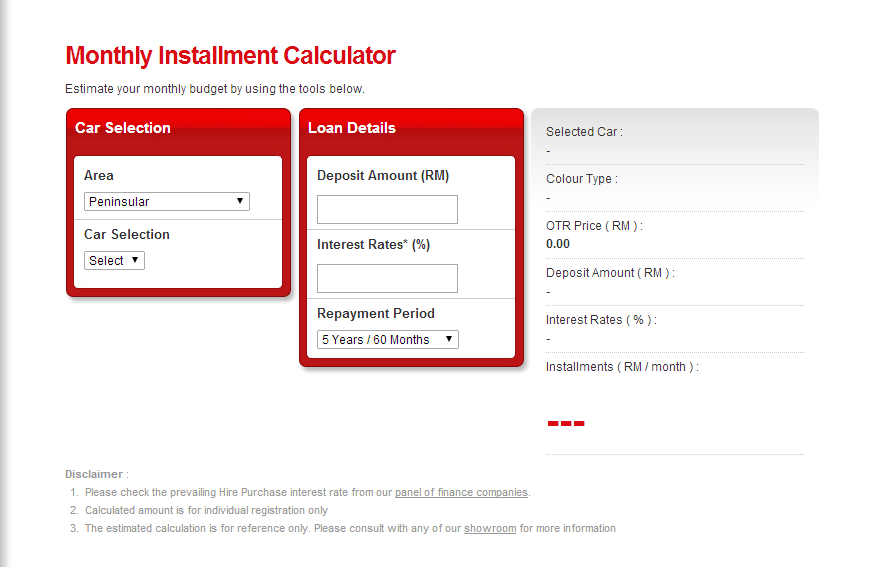Click the 'Deposit Amount (RM)' field label
Image resolution: width=889 pixels, height=567 pixels.
pyautogui.click(x=383, y=175)
